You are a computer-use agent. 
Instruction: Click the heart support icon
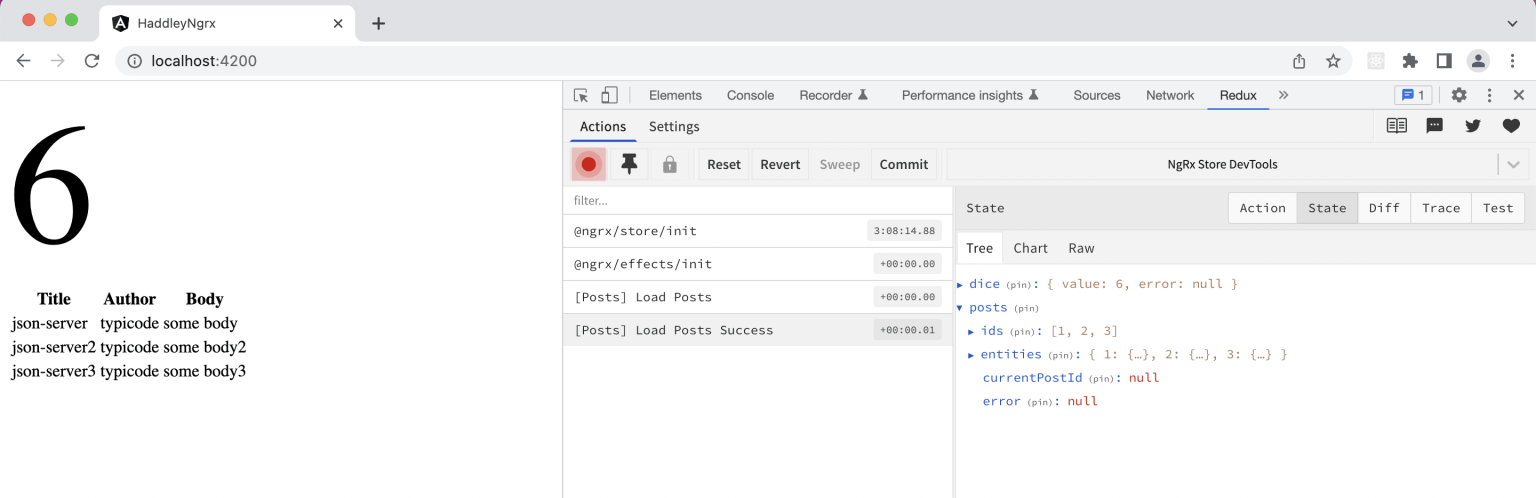click(x=1511, y=126)
